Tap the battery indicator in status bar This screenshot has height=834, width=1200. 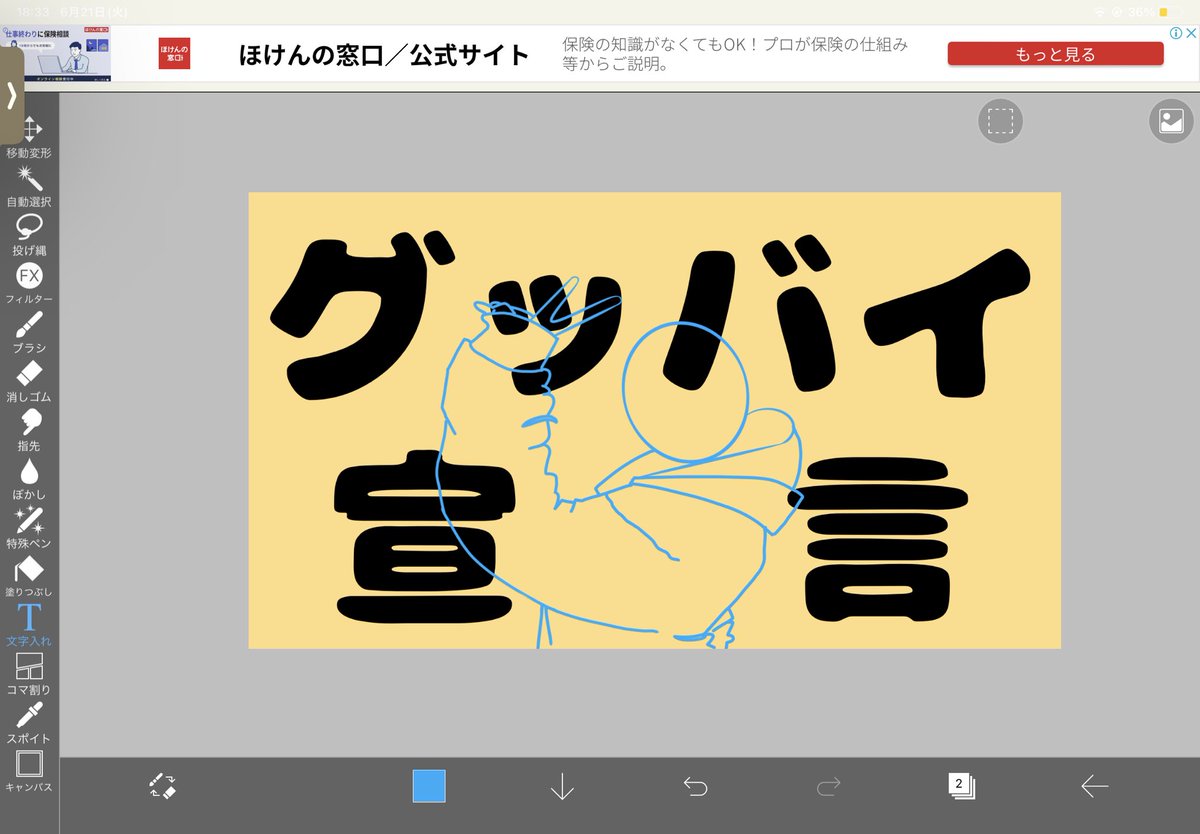click(1171, 12)
